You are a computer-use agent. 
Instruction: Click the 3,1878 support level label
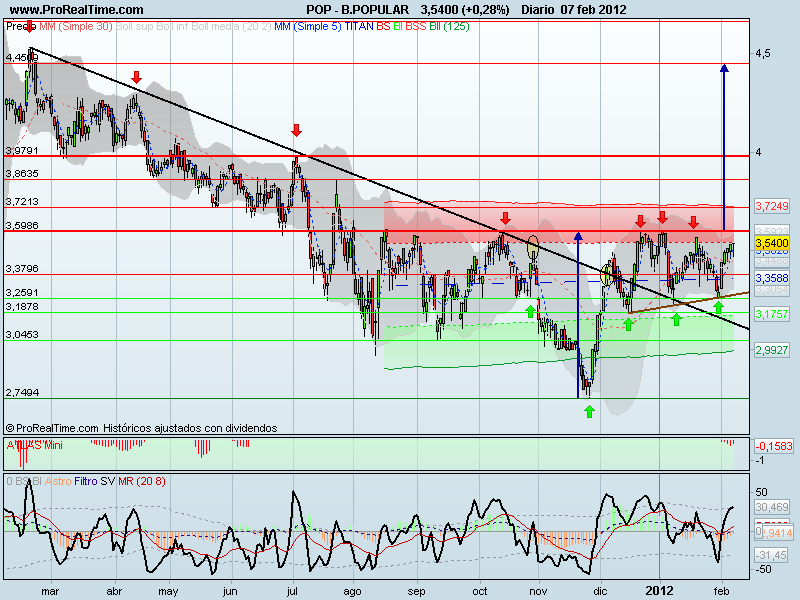[x=21, y=307]
